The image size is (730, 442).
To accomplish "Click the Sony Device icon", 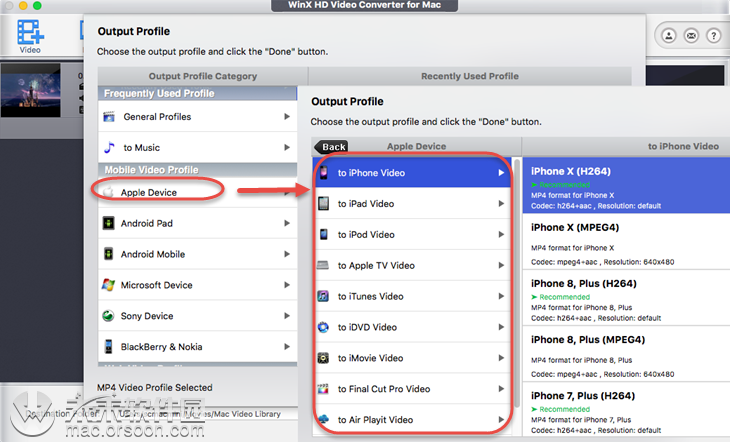I will click(x=108, y=315).
